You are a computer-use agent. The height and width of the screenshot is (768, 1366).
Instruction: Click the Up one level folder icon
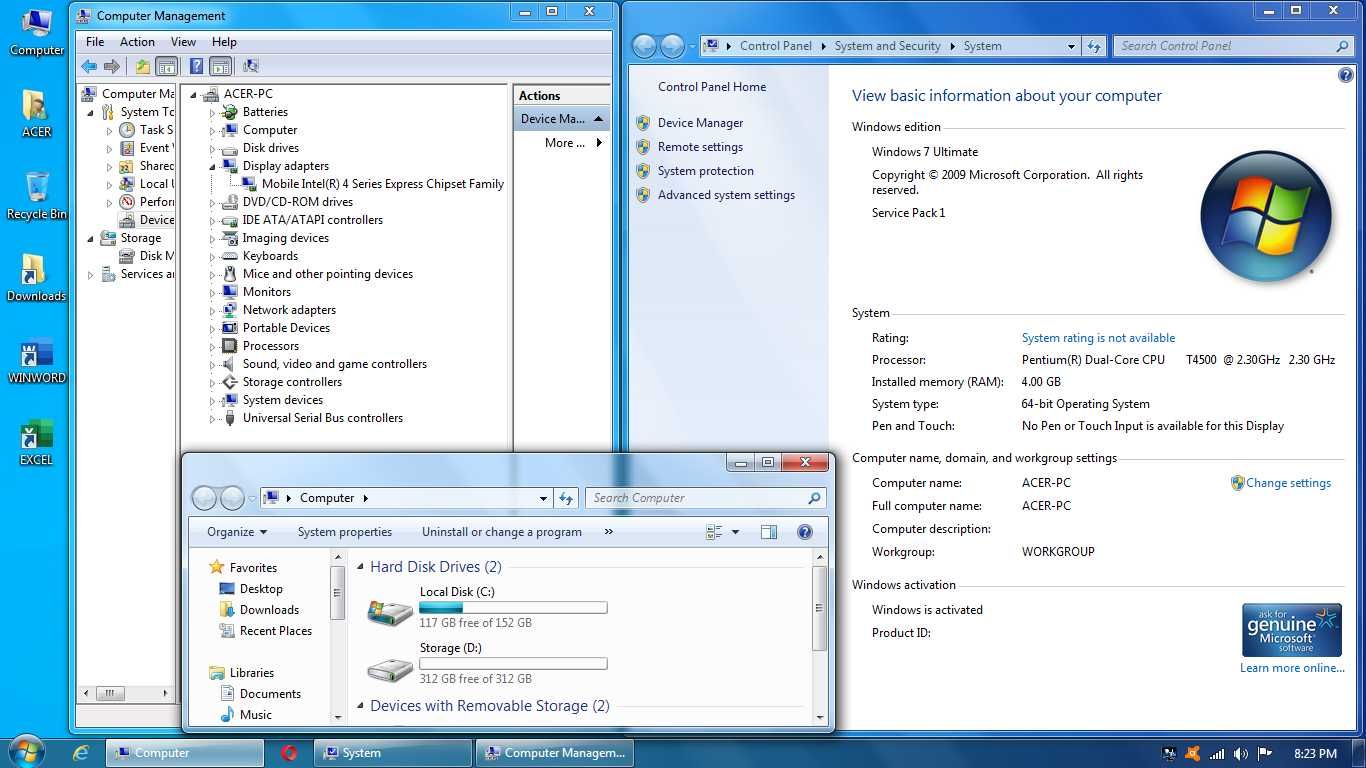[143, 66]
